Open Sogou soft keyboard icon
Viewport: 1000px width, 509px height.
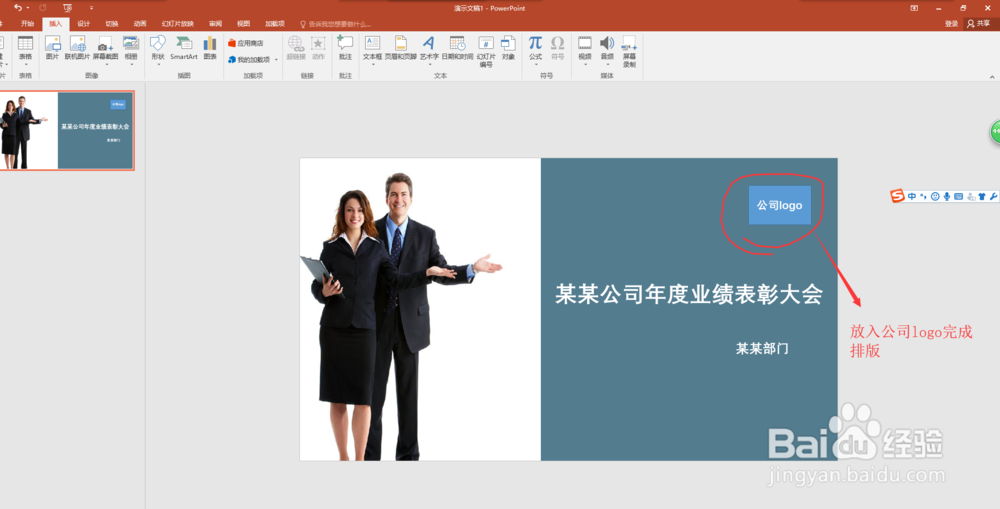tap(959, 196)
